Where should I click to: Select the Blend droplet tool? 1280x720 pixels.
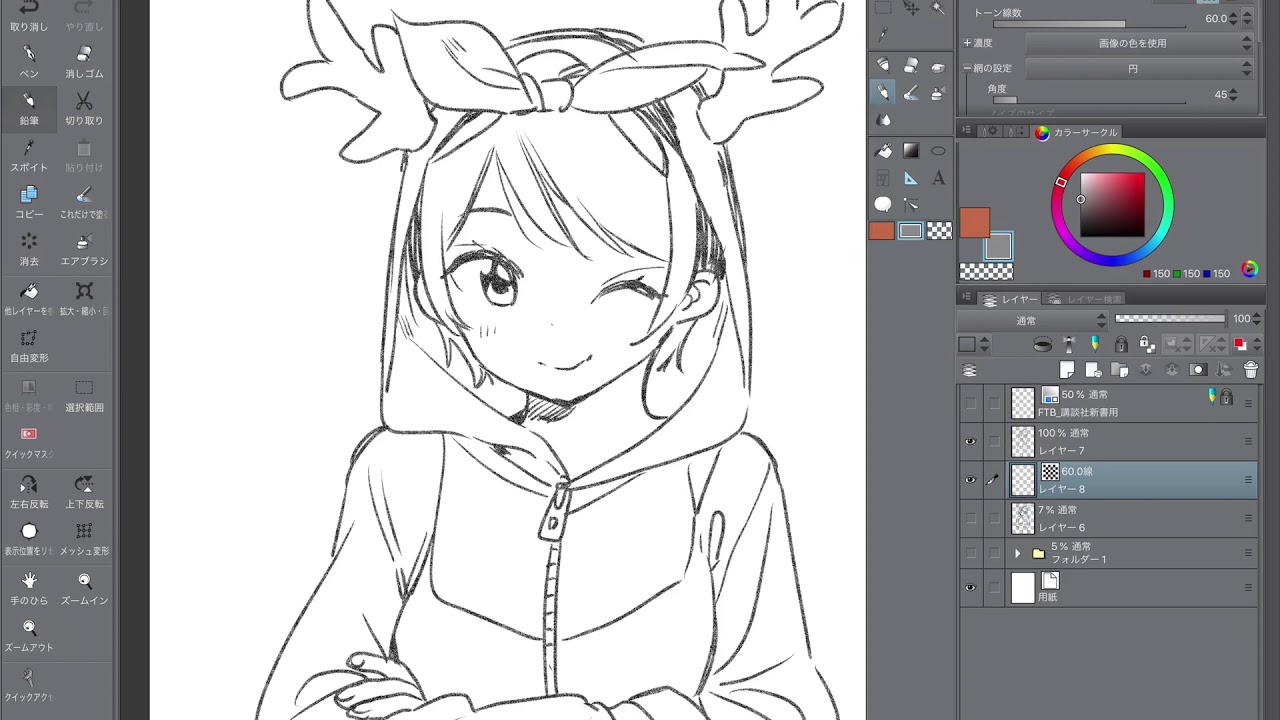[883, 119]
